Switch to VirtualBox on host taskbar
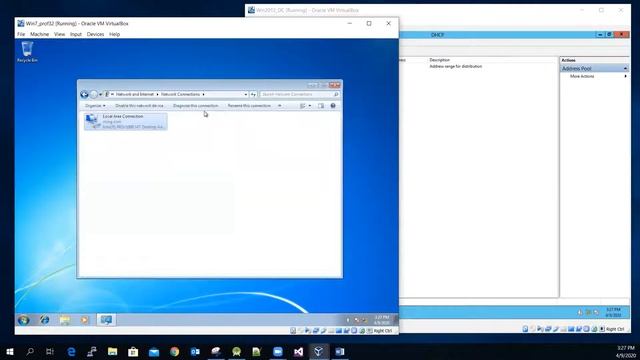 (x=319, y=351)
